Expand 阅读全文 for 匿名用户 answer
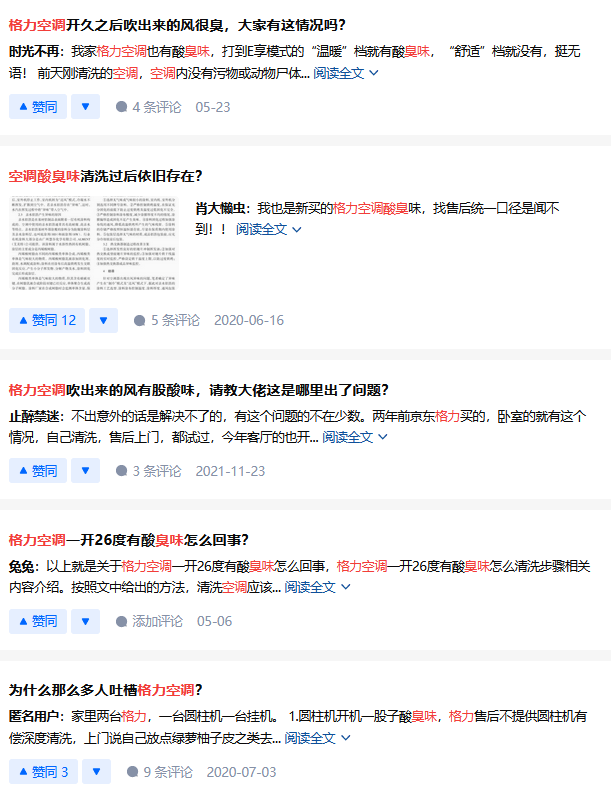 click(x=317, y=738)
